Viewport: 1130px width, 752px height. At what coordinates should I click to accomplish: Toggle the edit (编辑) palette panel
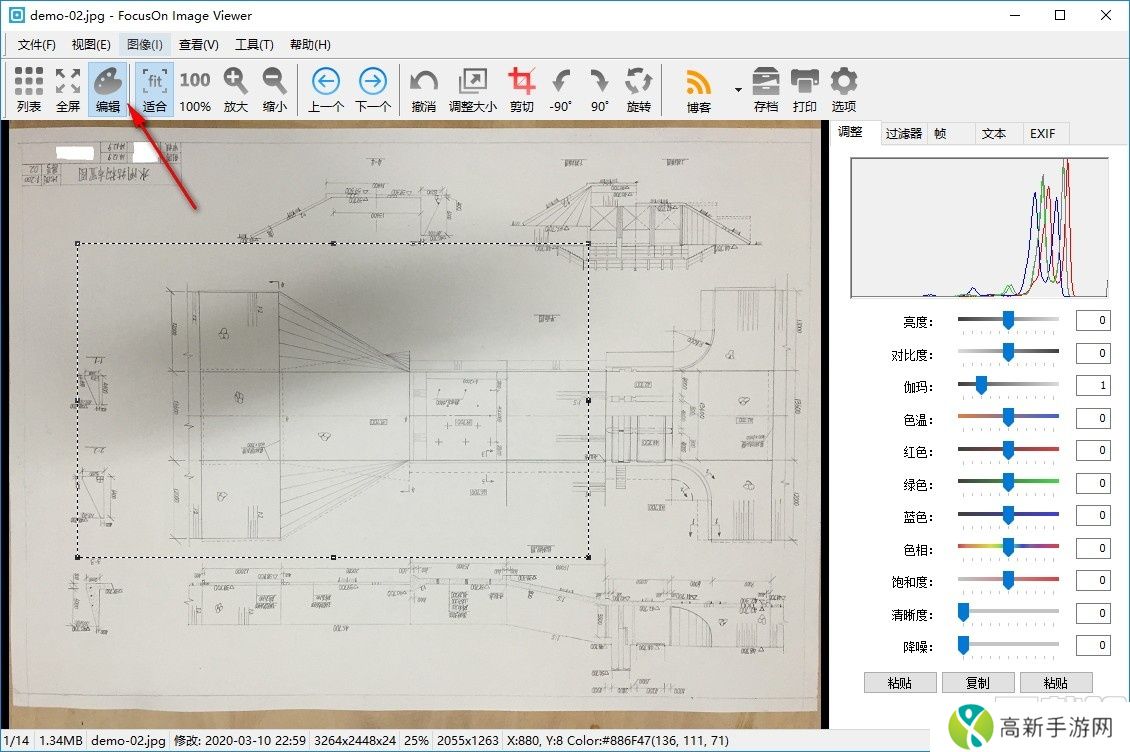point(108,89)
